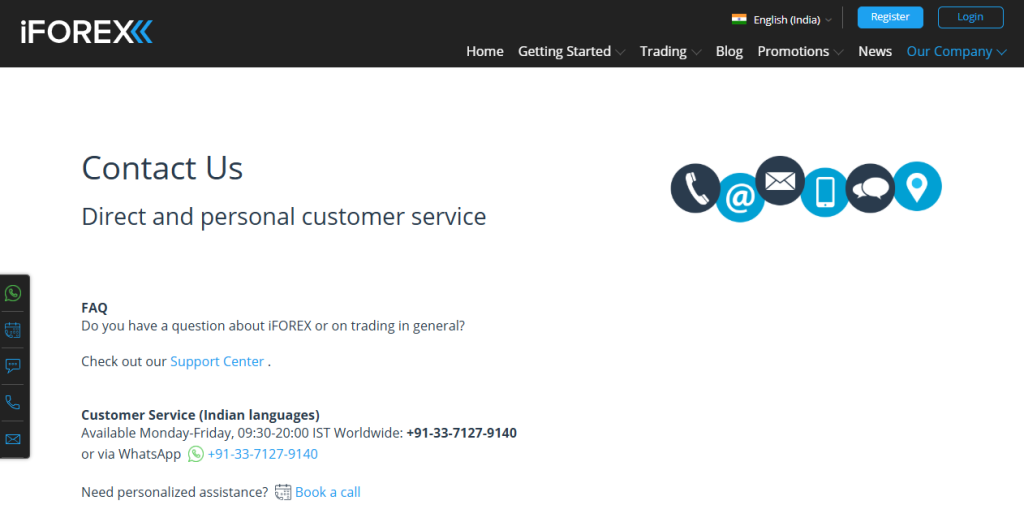
Task: Click 'Direct and personal customer service' subtitle
Action: coord(283,216)
